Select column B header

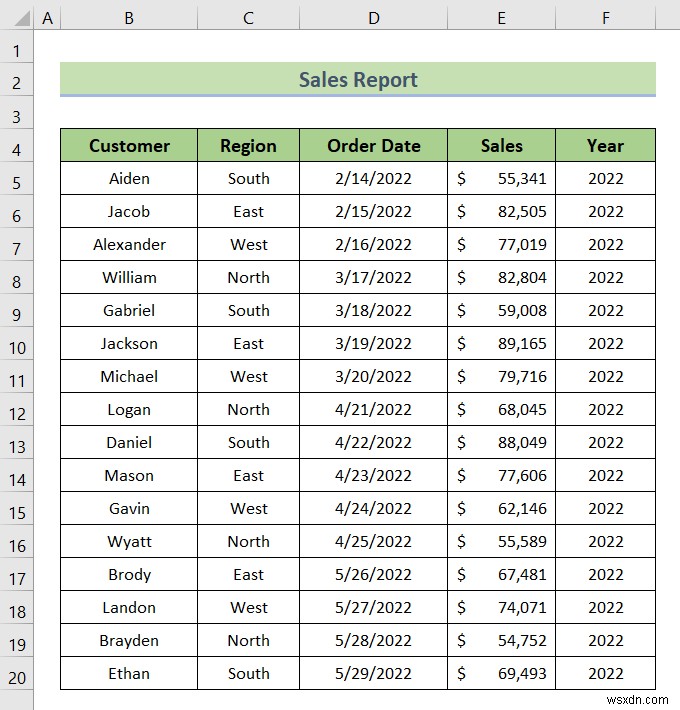click(129, 18)
